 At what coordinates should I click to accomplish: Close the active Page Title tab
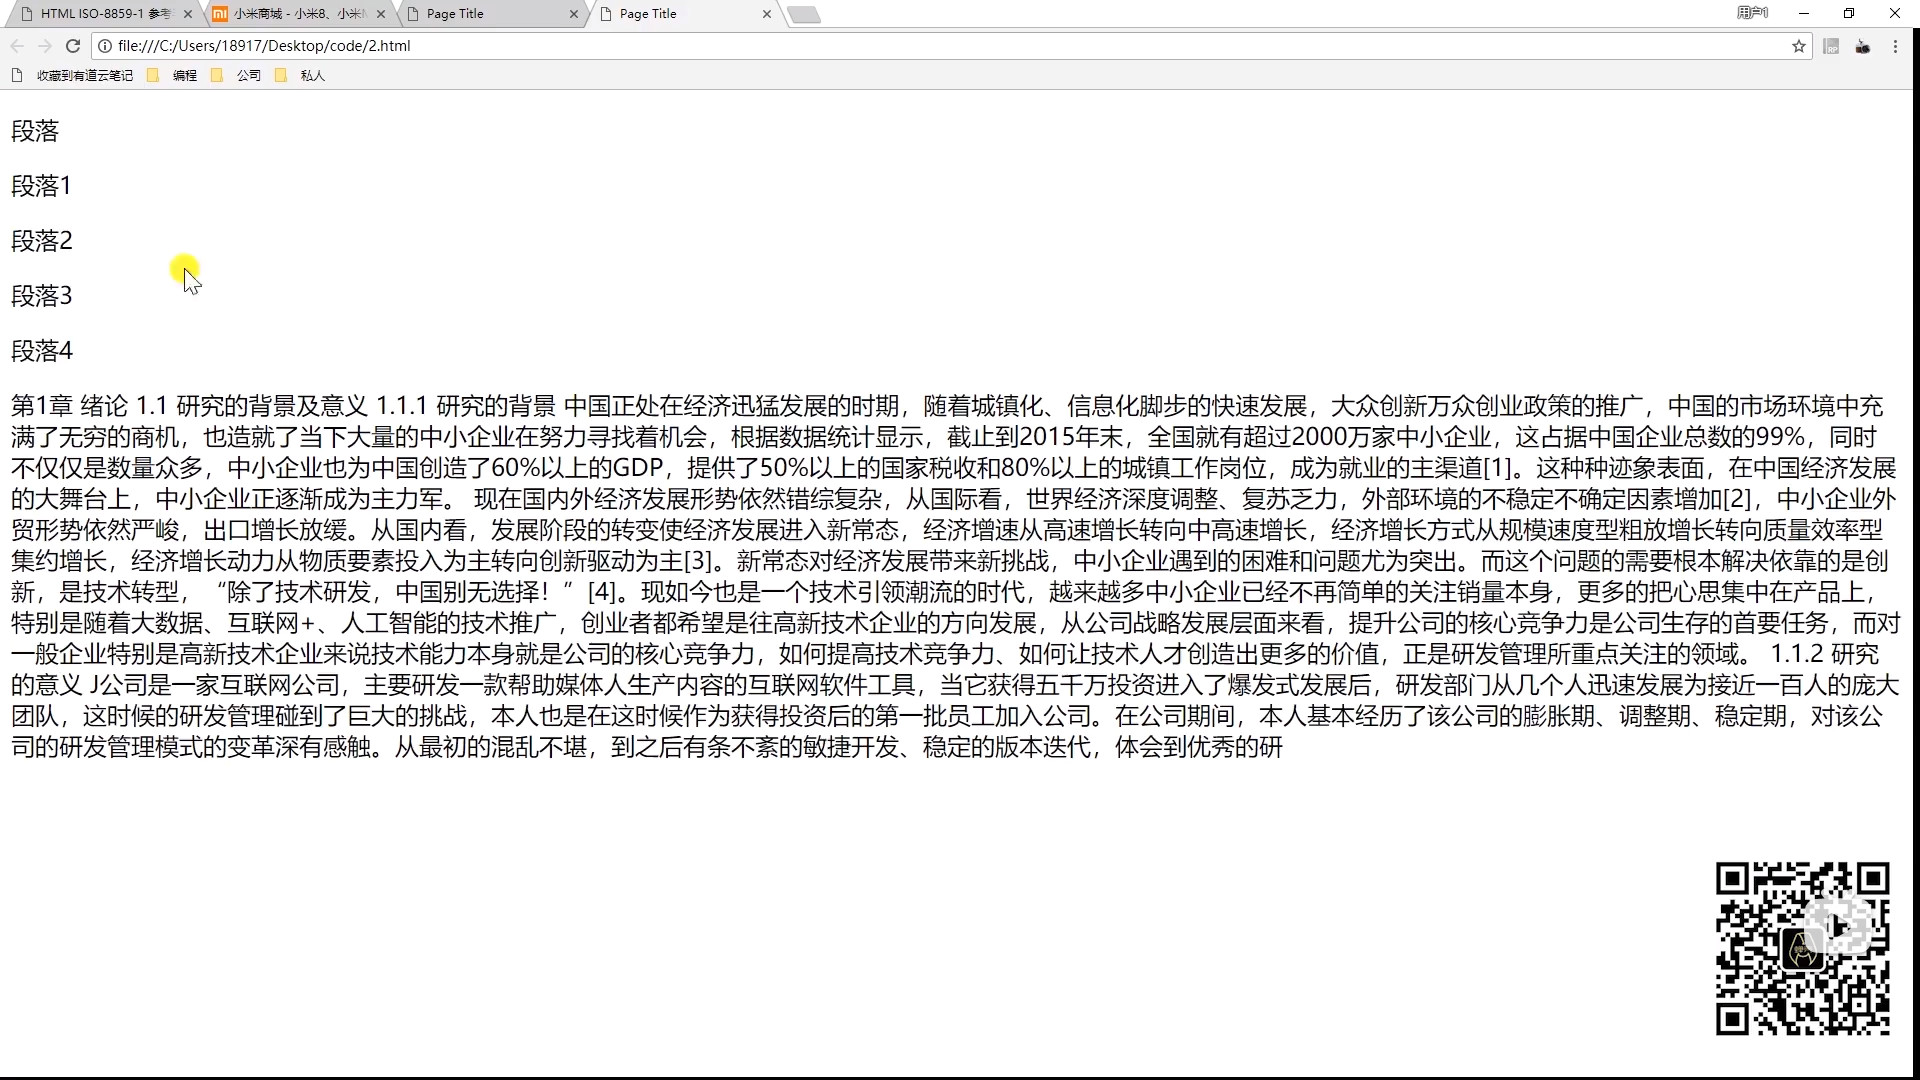(766, 14)
